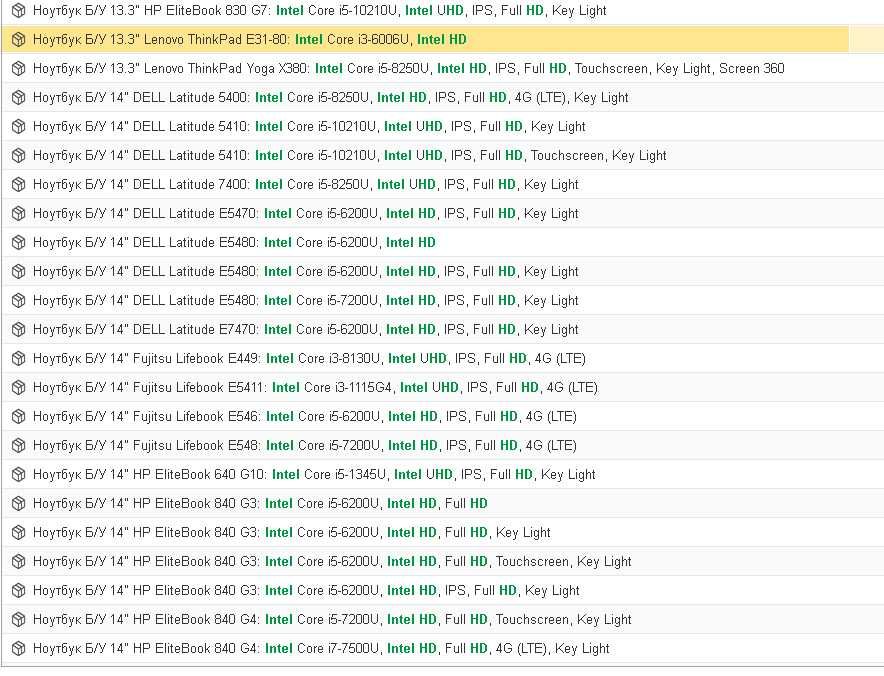Image resolution: width=884 pixels, height=676 pixels.
Task: Select 'HP EliteBook 640 G10' i5-1345U row text
Action: [314, 475]
